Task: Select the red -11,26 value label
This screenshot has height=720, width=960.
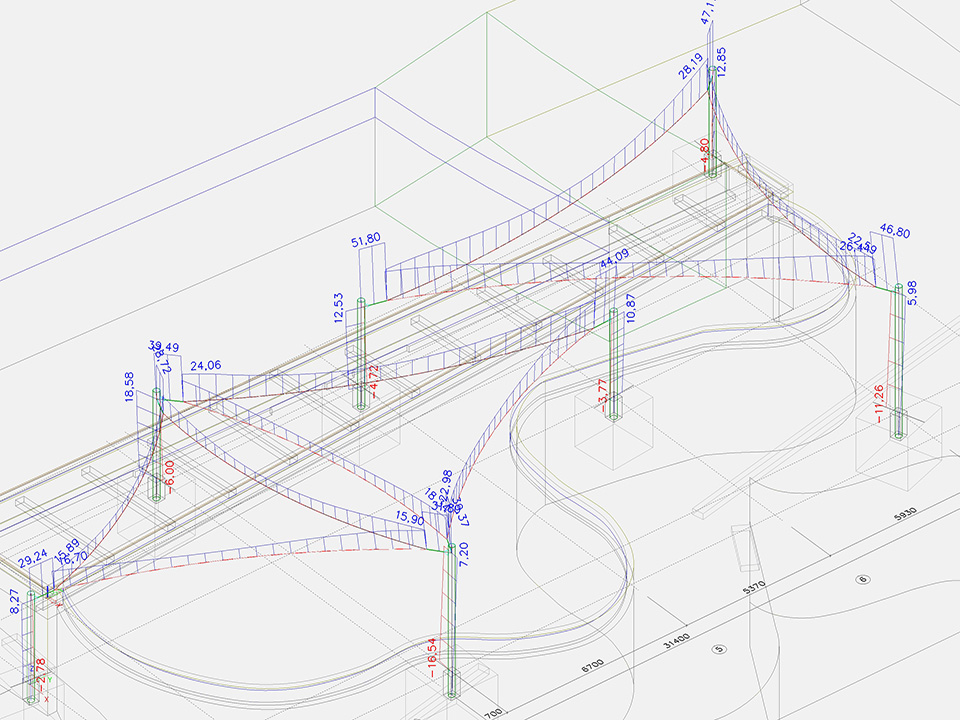Action: coord(879,404)
